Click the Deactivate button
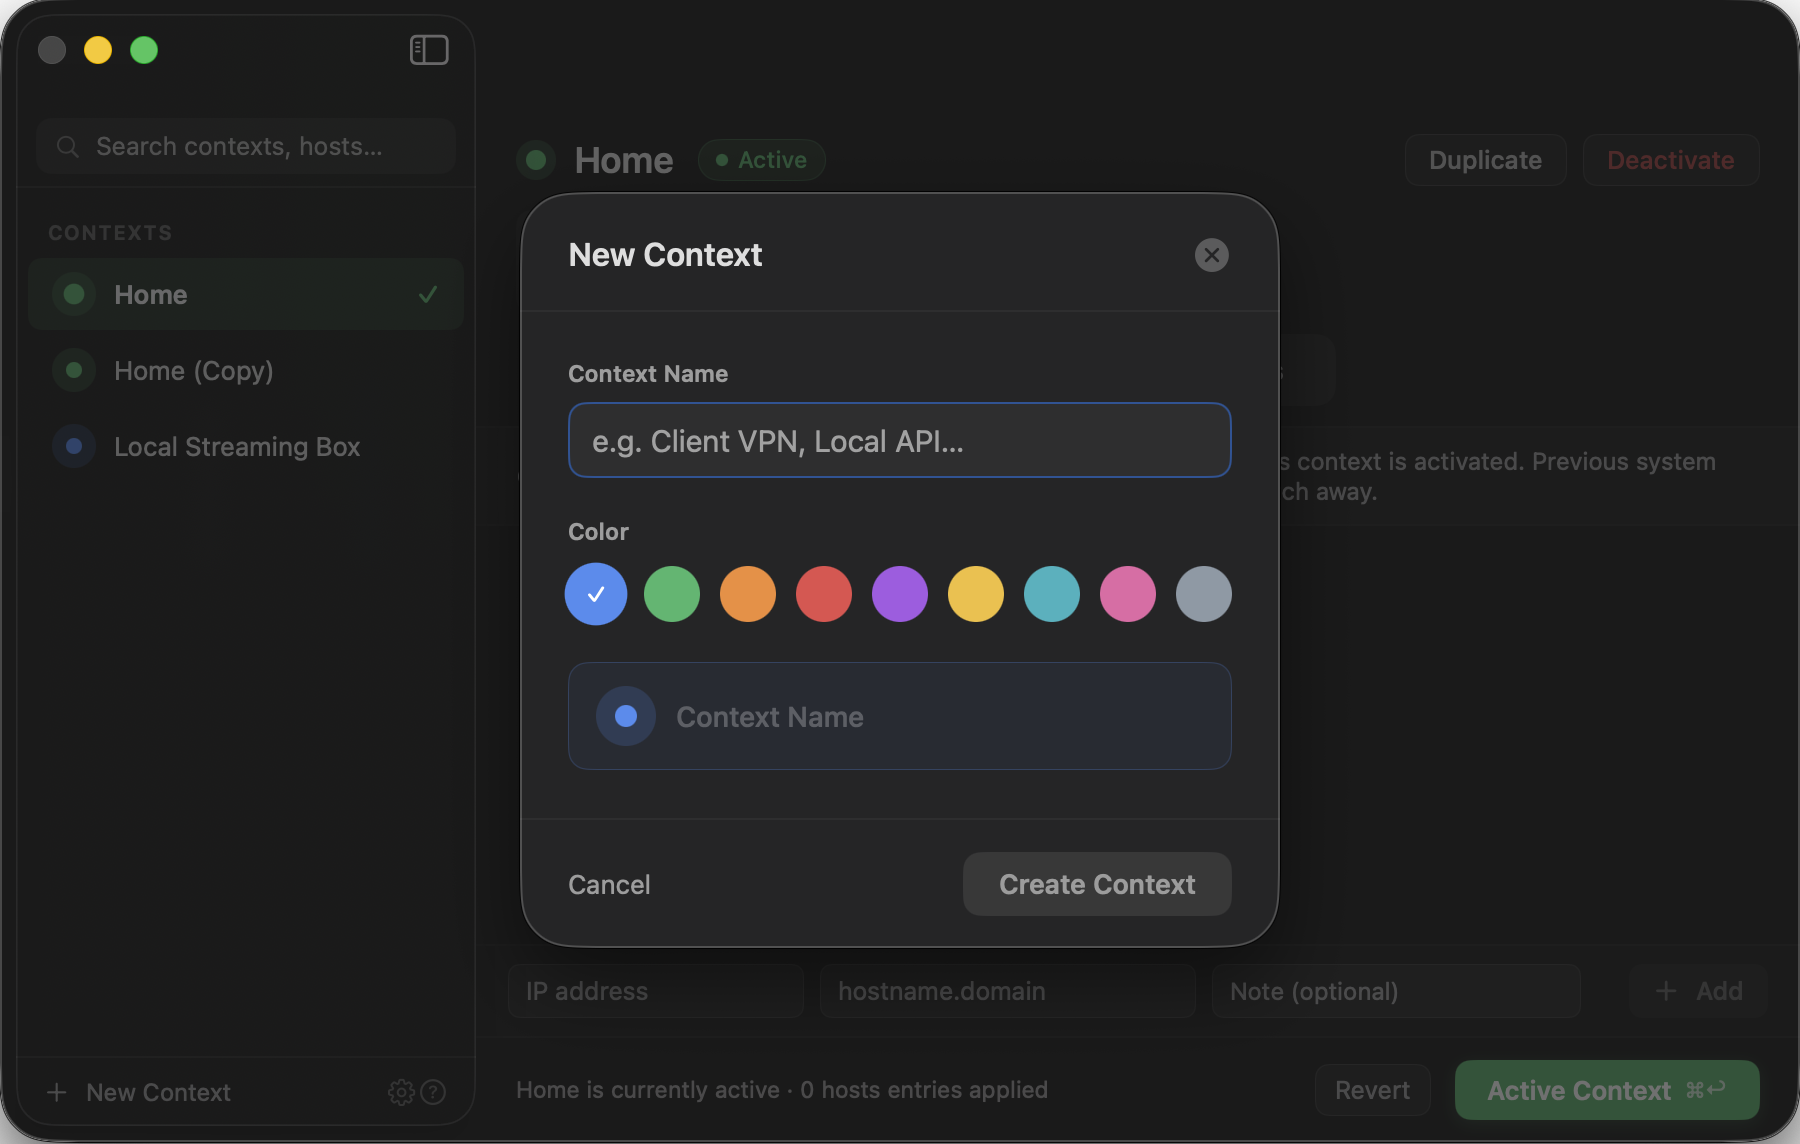1800x1144 pixels. coord(1670,160)
